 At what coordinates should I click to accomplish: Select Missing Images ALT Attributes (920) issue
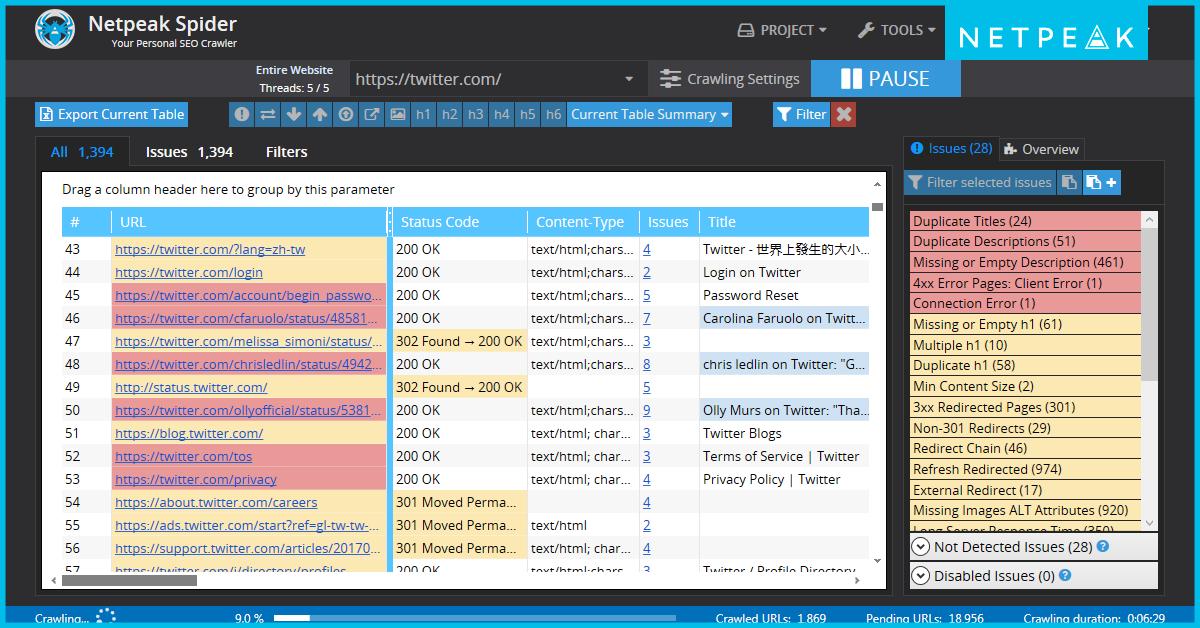tap(1025, 510)
